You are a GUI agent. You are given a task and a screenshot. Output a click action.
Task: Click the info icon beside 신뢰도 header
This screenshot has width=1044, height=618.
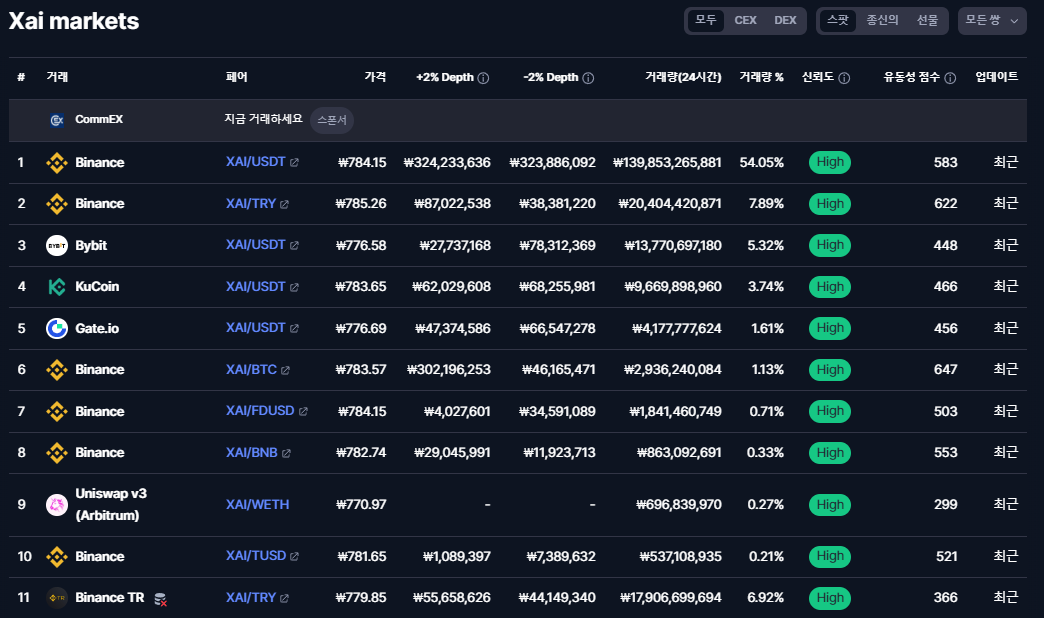[844, 78]
